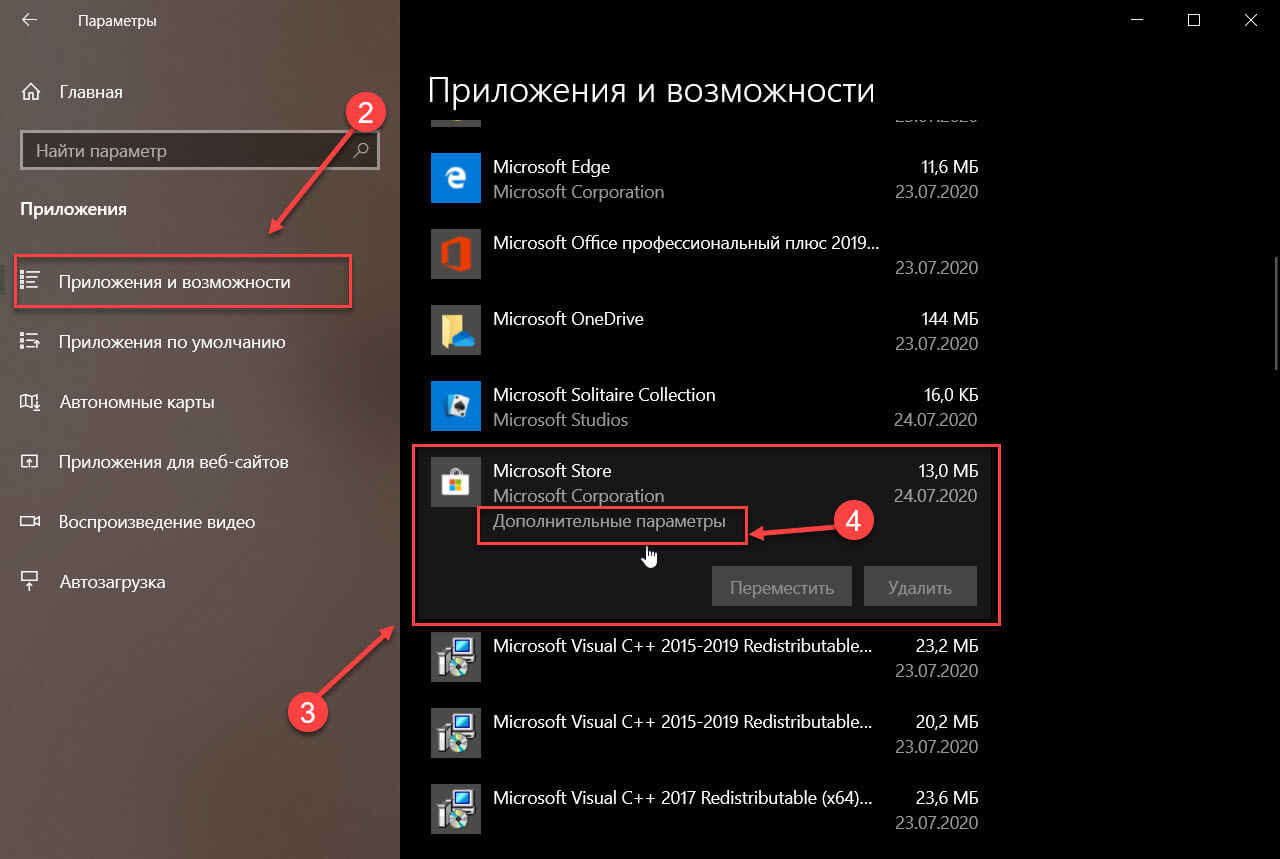The height and width of the screenshot is (859, 1280).
Task: Click the Воспроизведение видео camera icon
Action: pyautogui.click(x=30, y=522)
